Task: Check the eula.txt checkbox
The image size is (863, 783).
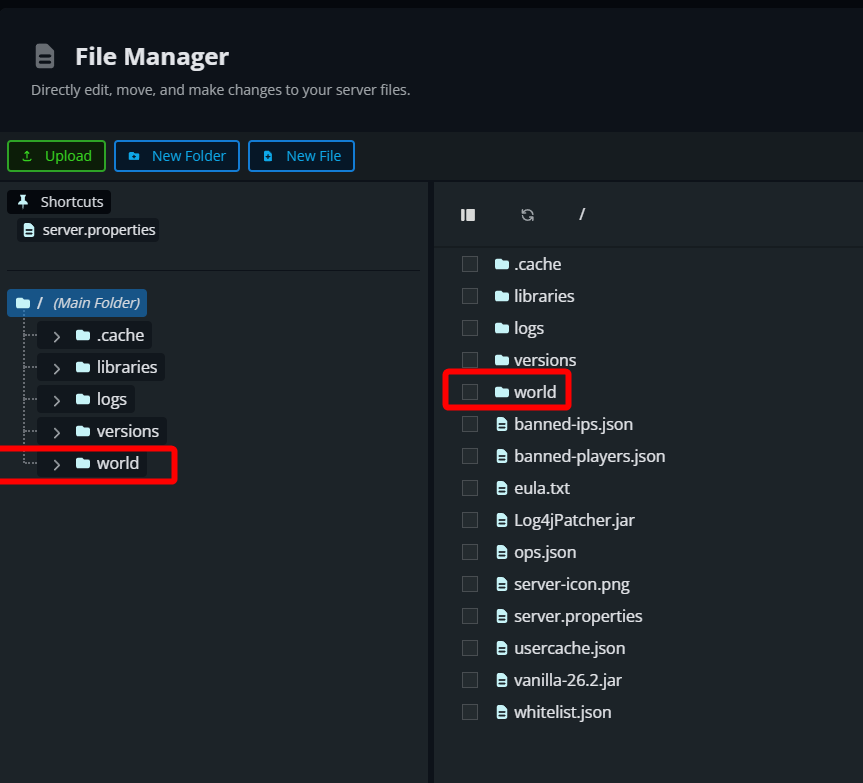Action: tap(469, 488)
